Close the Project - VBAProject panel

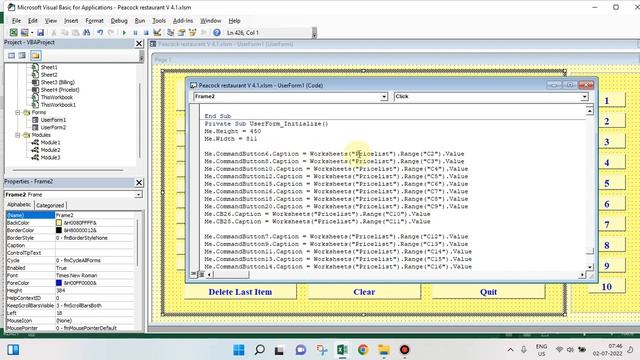(x=139, y=43)
